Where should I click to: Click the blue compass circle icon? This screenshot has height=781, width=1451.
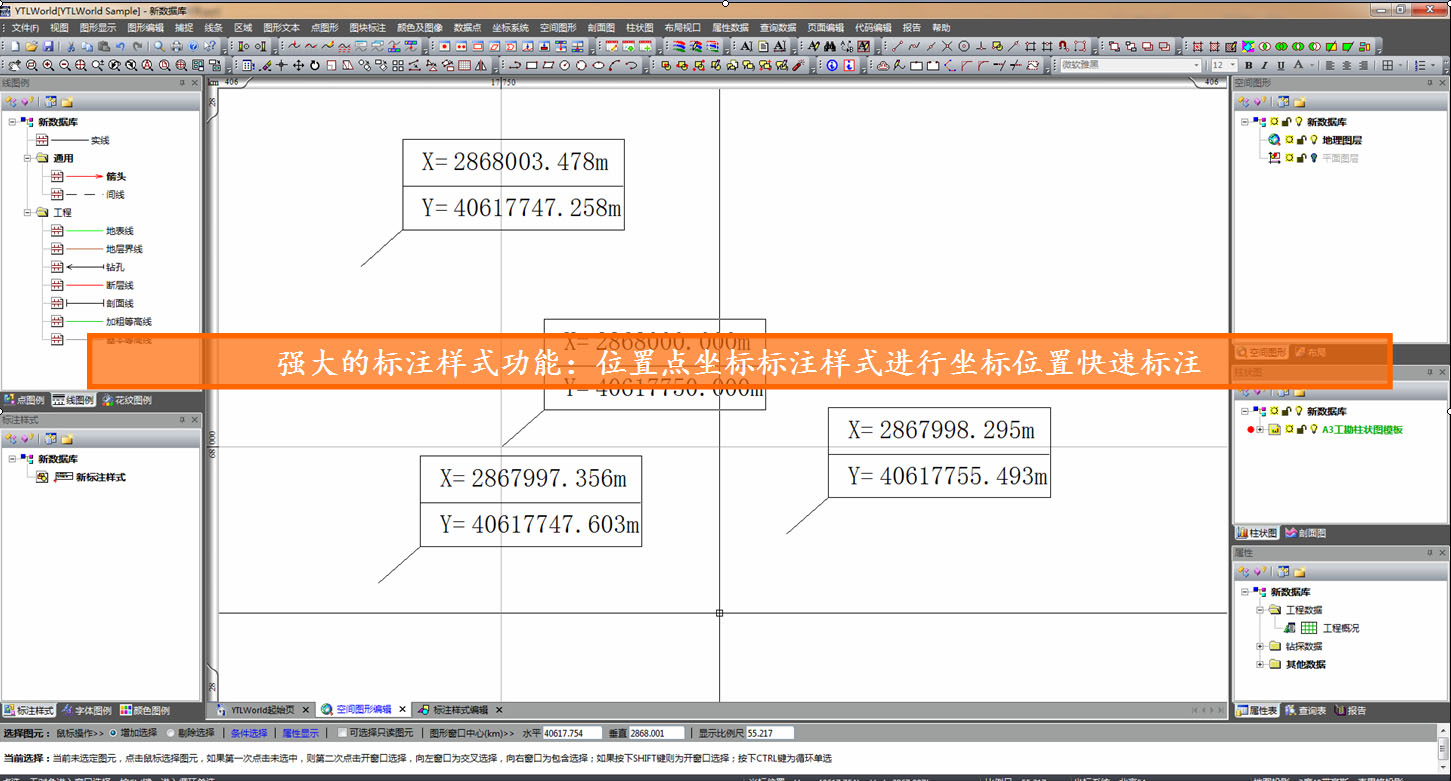click(832, 65)
